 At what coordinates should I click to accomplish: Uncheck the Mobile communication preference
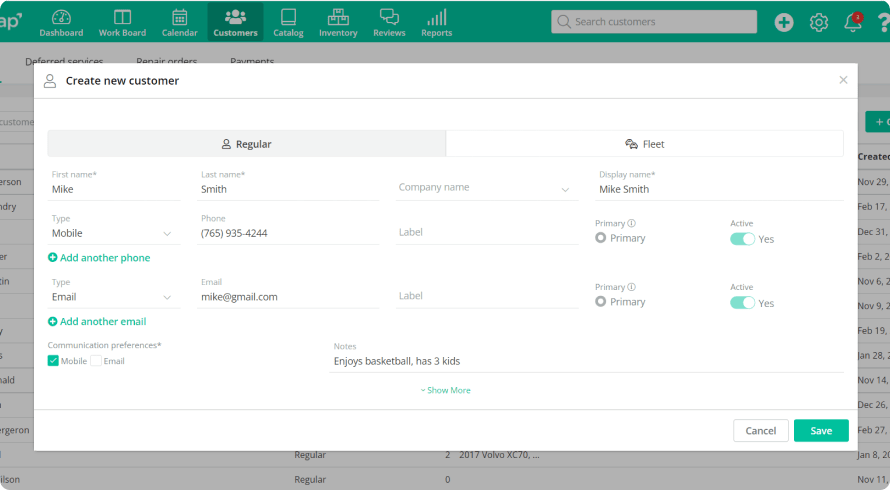click(x=54, y=361)
